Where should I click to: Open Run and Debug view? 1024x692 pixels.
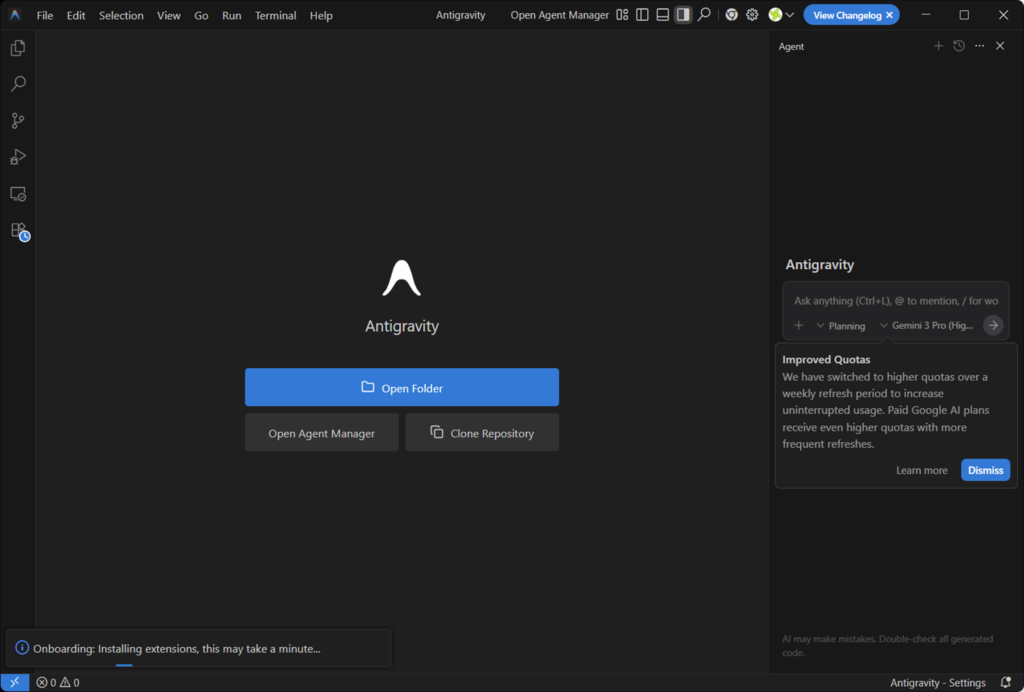pos(18,157)
